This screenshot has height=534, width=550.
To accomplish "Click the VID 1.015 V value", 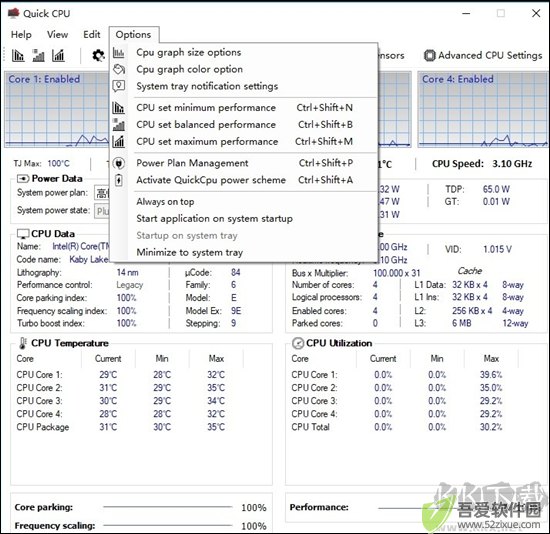I will point(497,249).
